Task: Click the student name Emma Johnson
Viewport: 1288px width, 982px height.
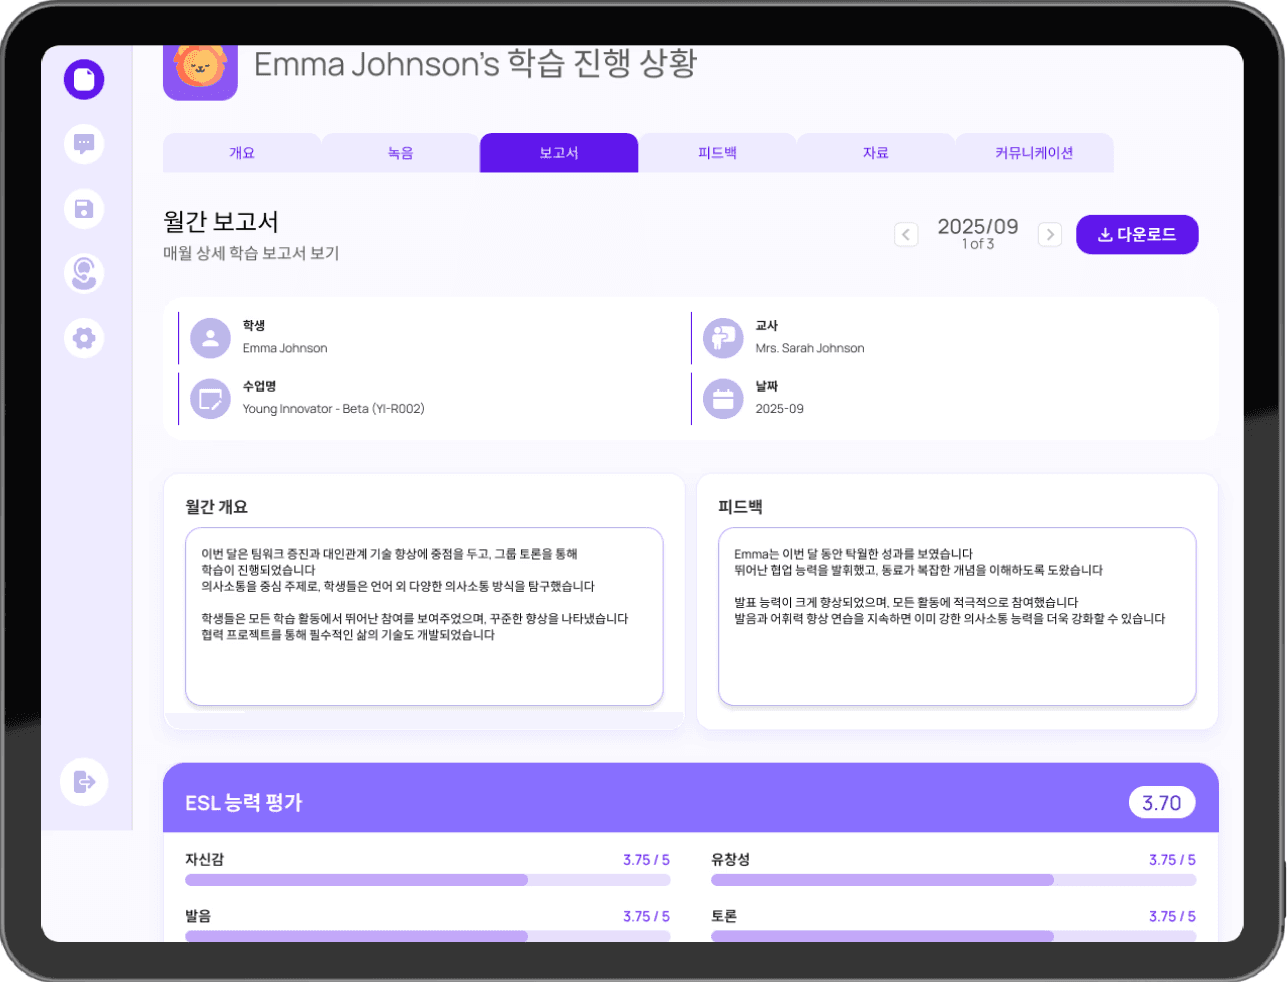Action: point(285,349)
